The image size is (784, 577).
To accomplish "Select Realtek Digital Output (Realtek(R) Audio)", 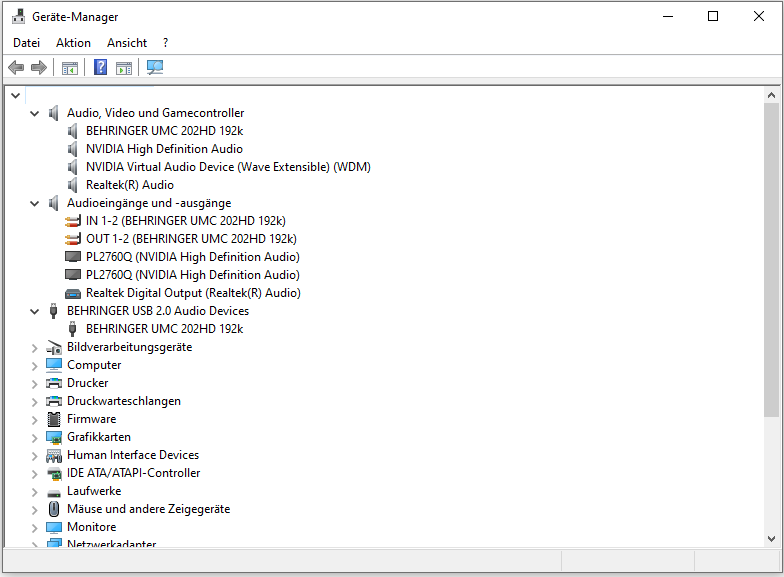I will (x=193, y=293).
